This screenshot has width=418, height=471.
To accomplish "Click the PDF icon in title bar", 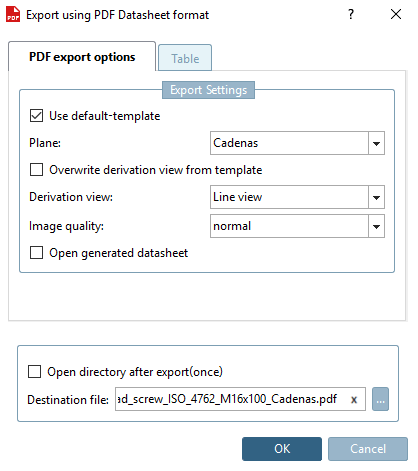I will tap(13, 14).
